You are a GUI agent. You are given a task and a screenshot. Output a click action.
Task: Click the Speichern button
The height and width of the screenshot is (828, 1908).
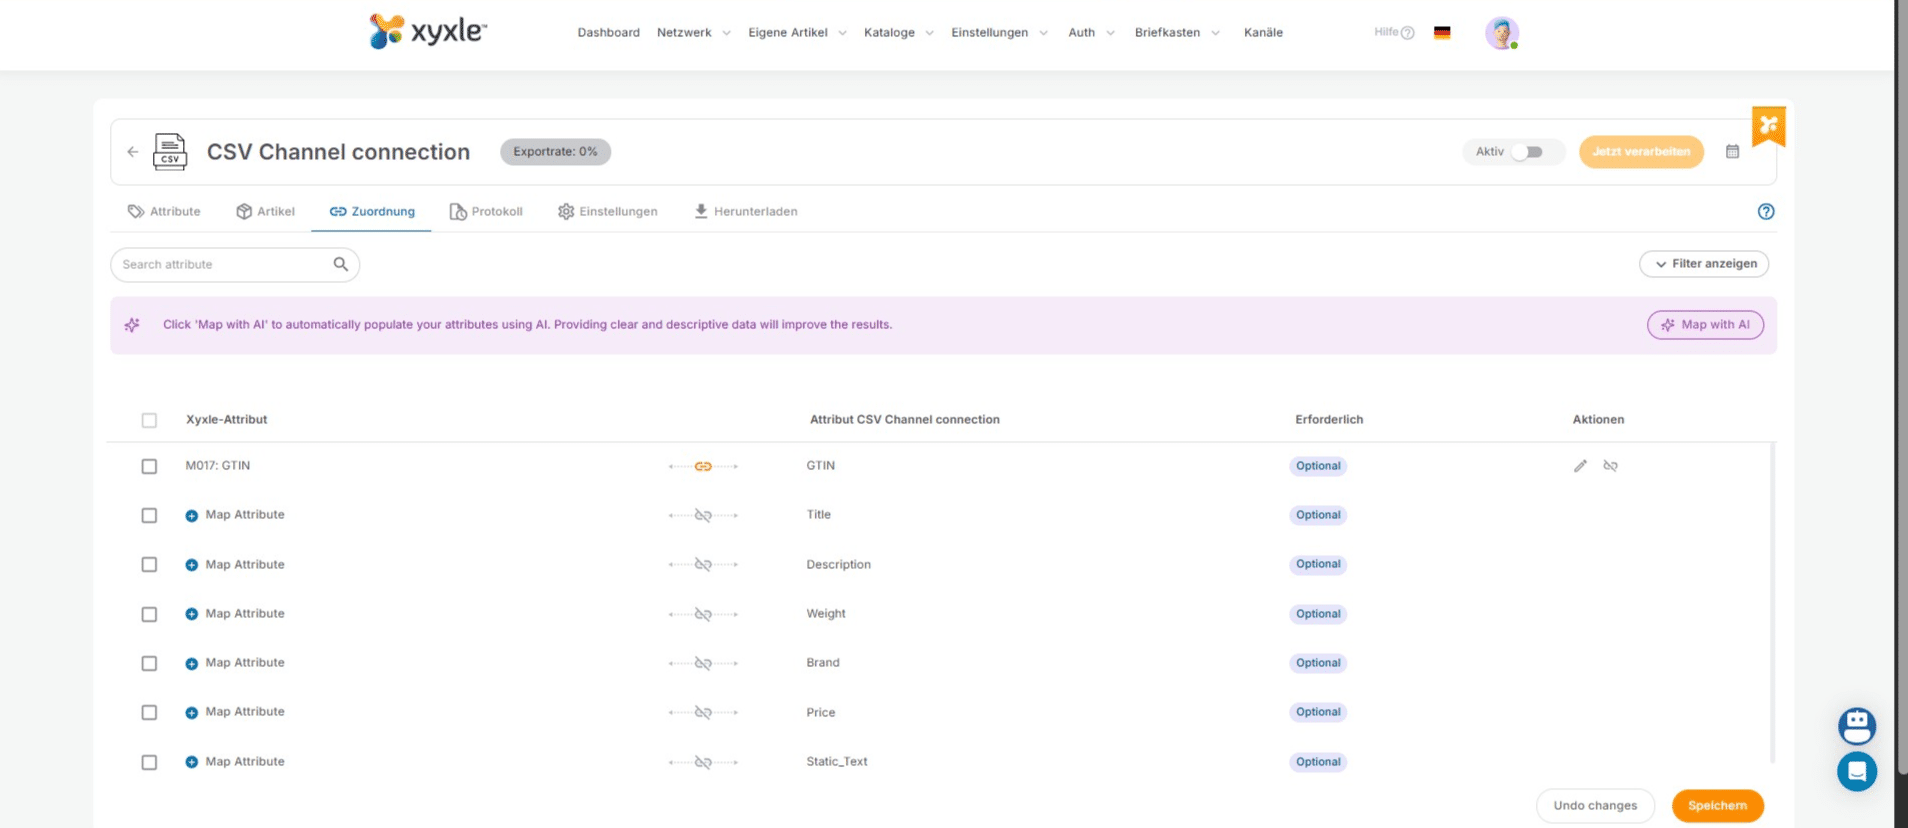click(1716, 806)
